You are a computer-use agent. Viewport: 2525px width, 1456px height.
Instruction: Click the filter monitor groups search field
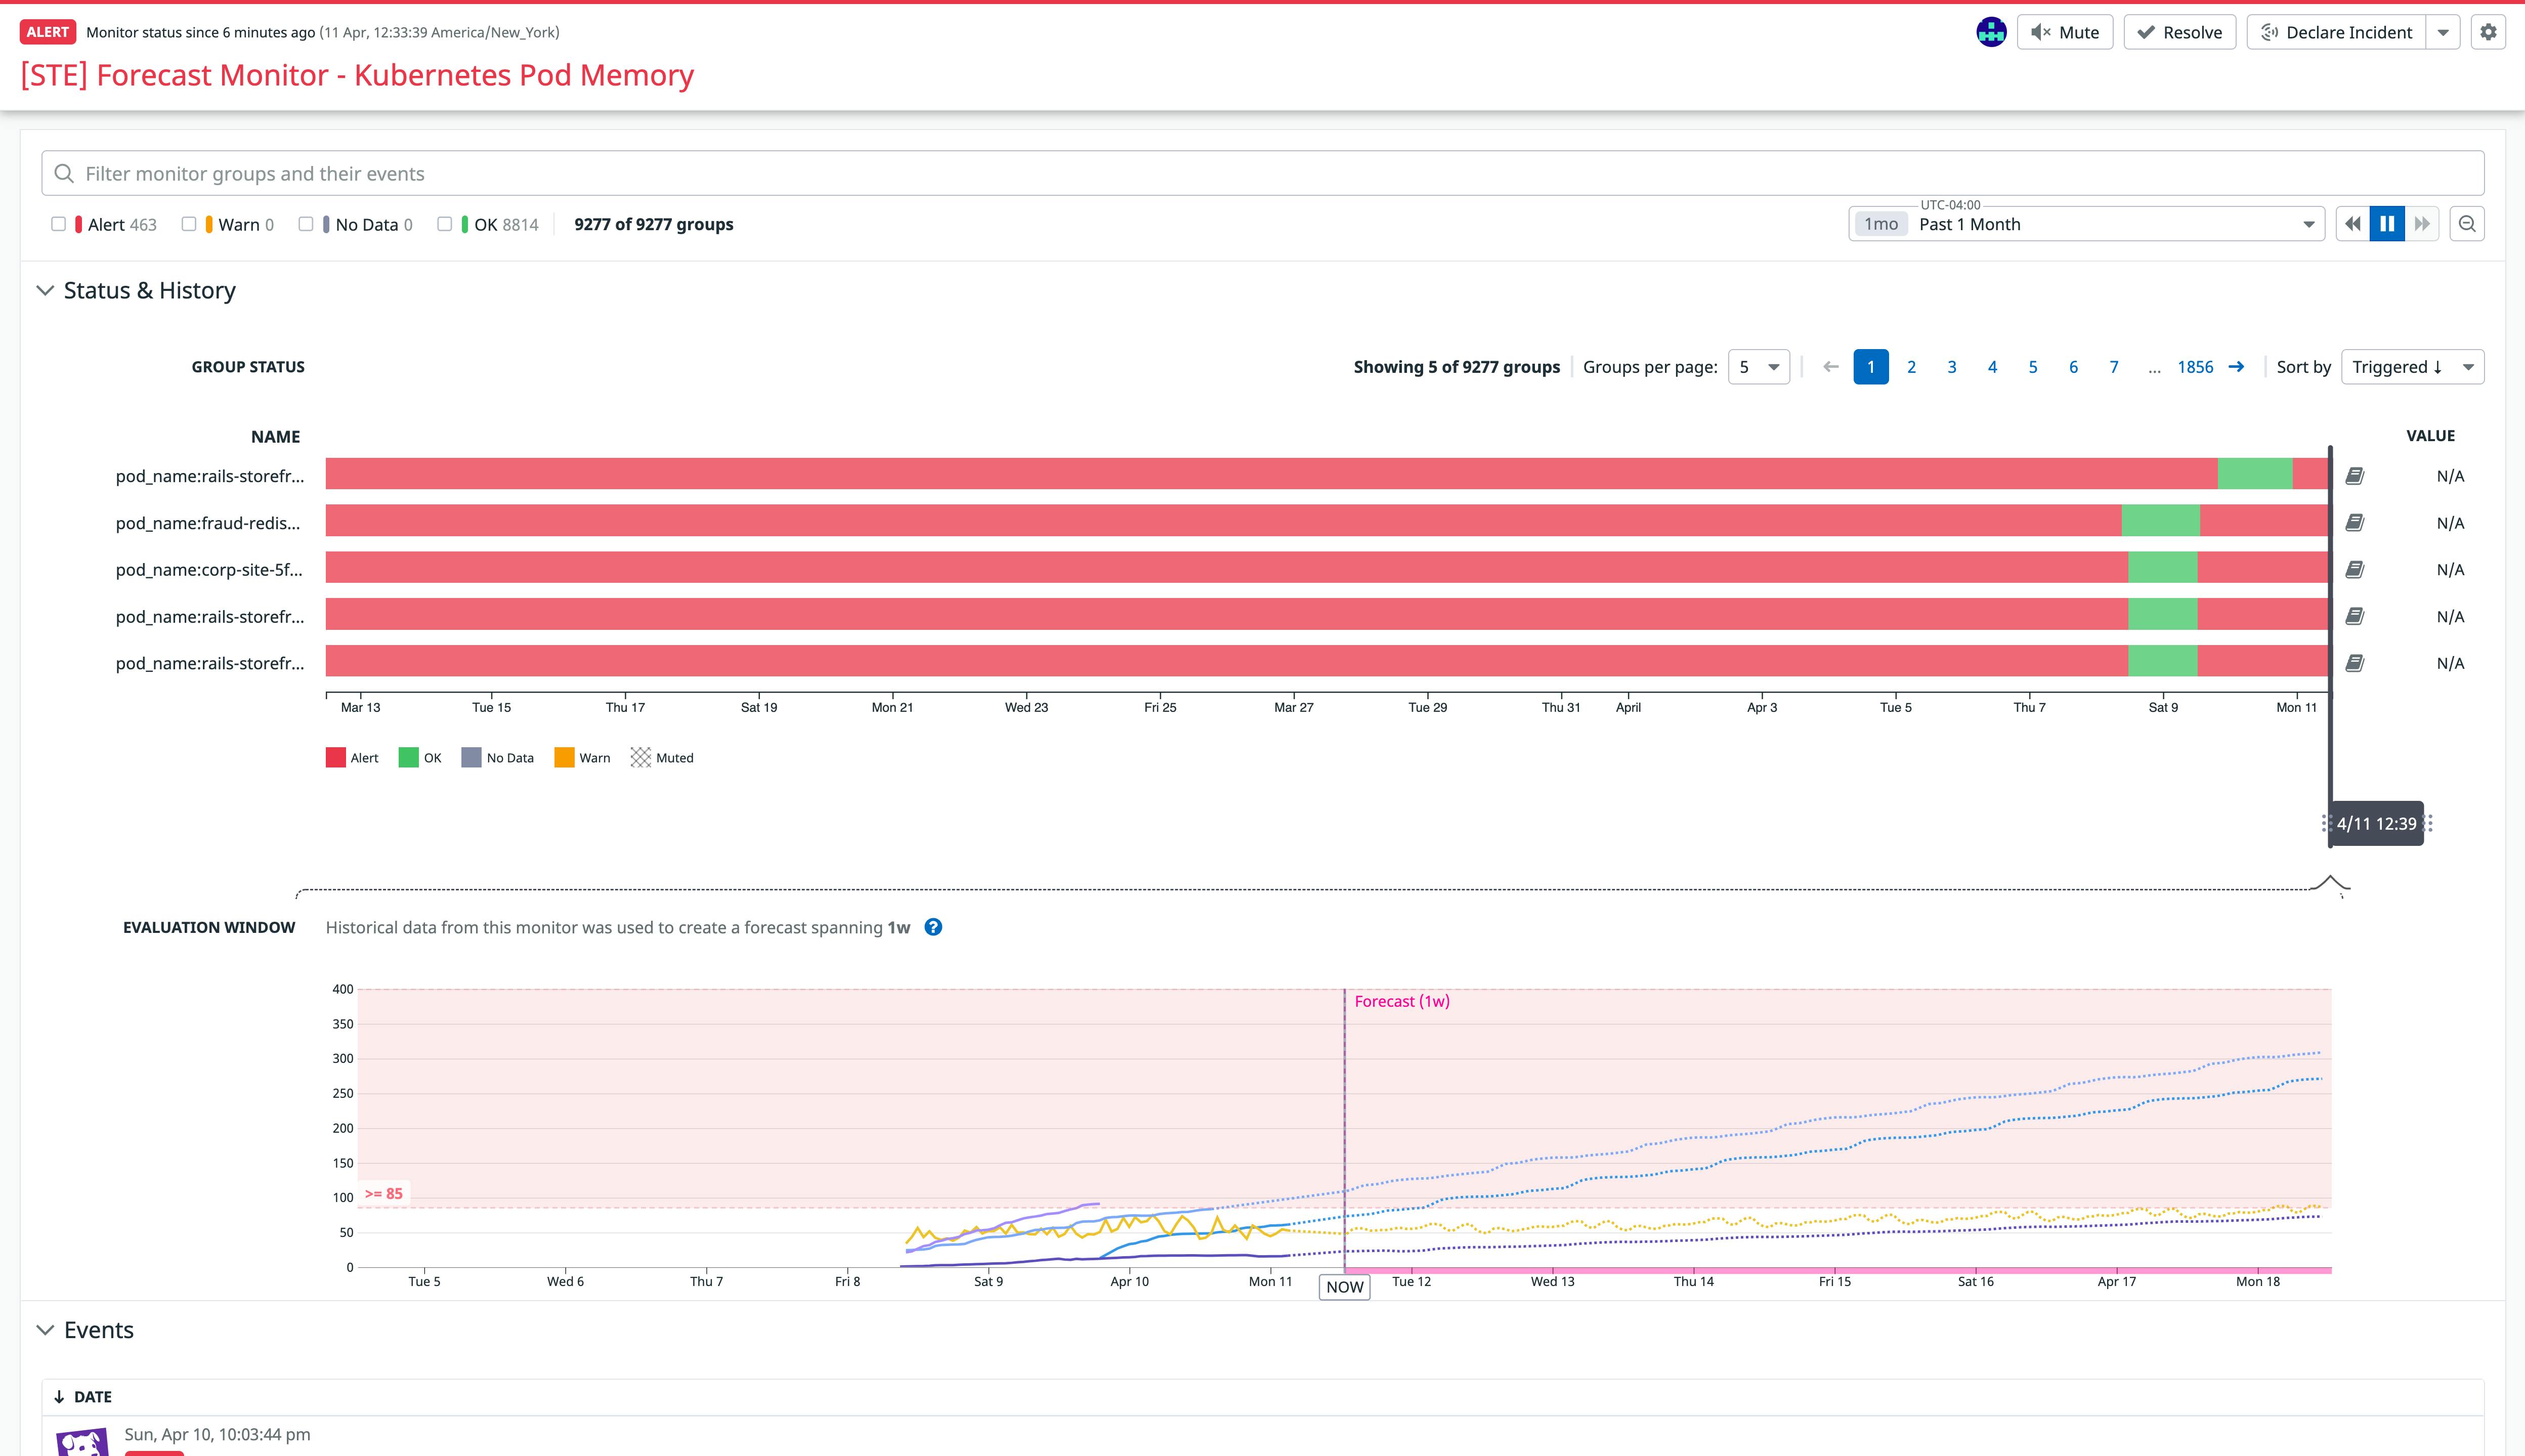pos(1262,174)
